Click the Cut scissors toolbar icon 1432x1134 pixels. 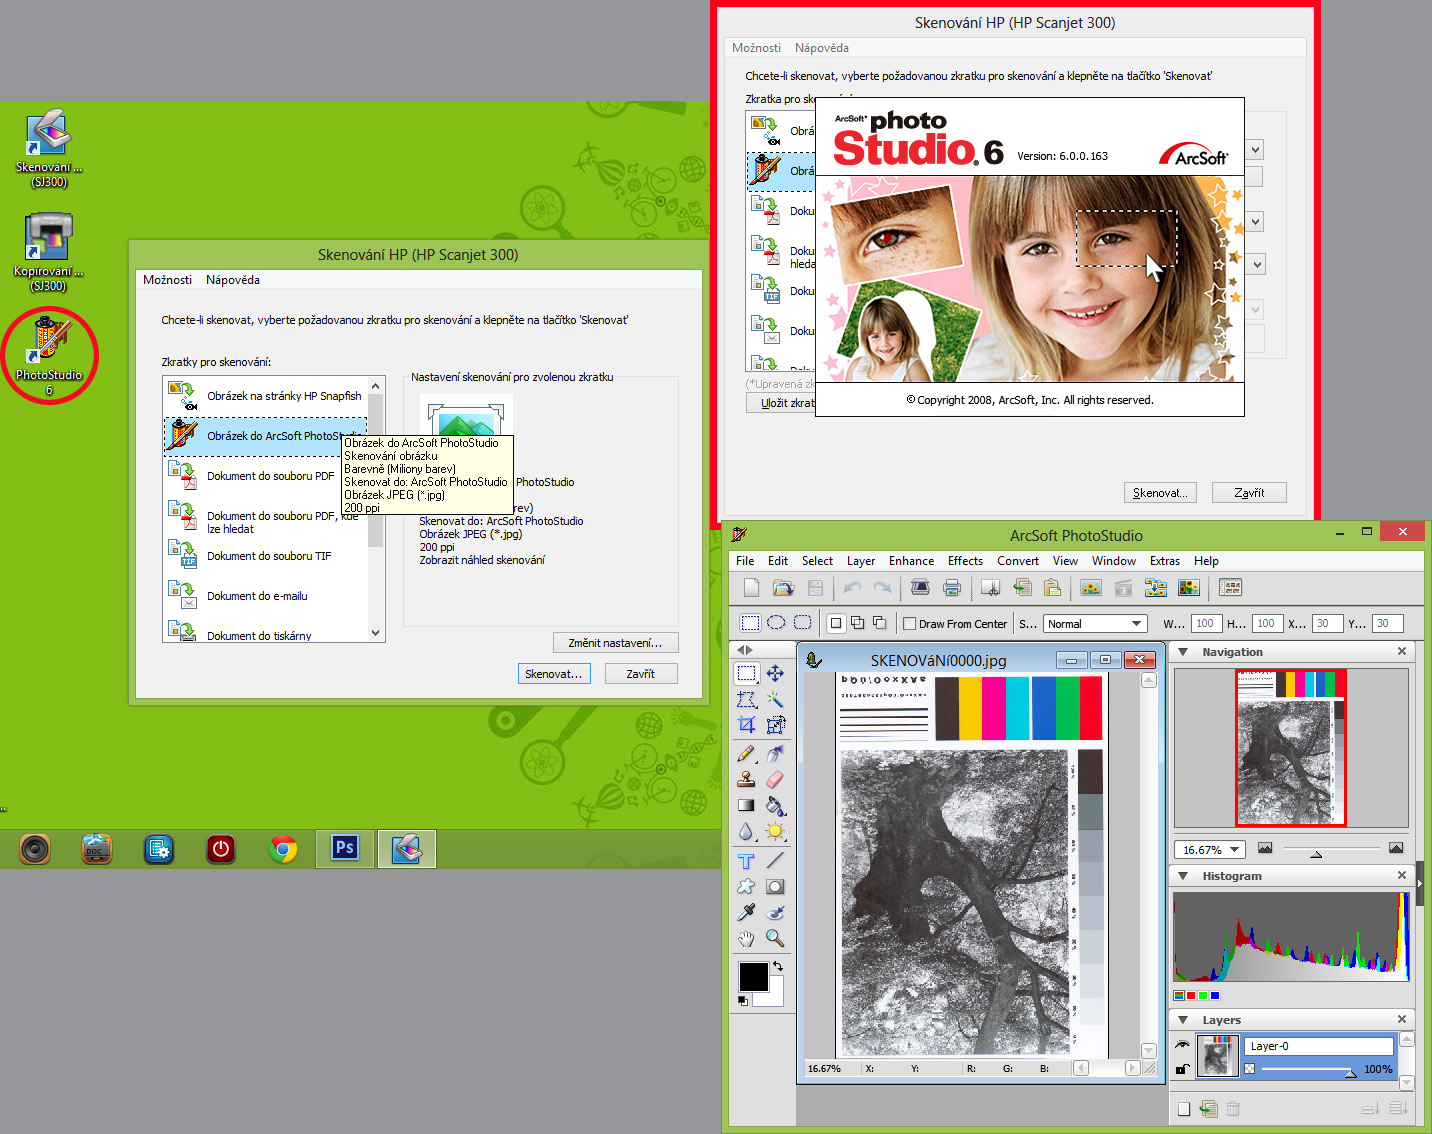click(990, 588)
